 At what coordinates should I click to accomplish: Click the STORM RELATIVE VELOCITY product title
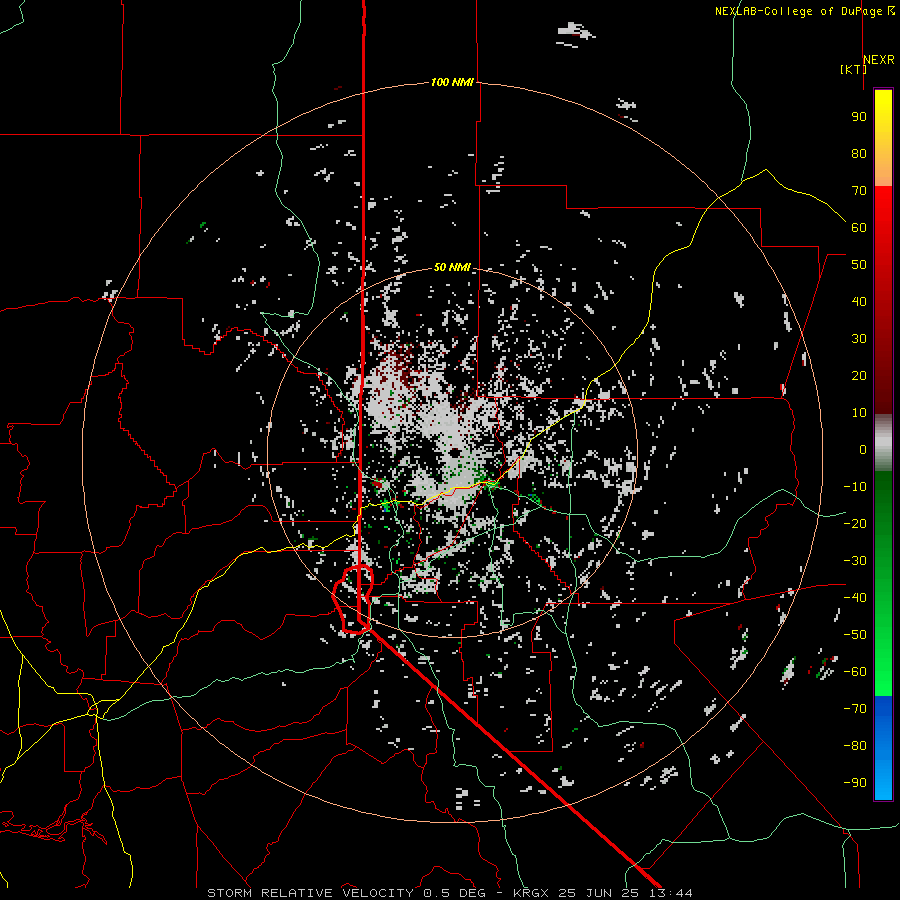310,893
